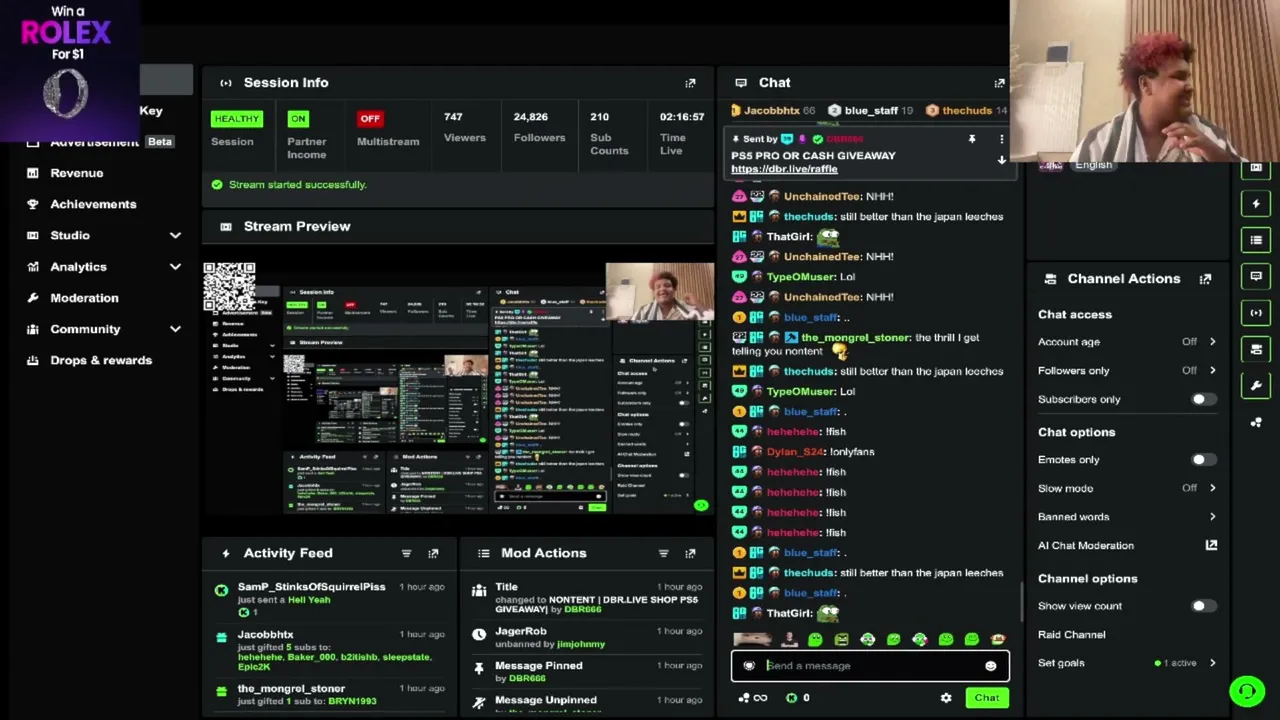Open the green support headset button

pyautogui.click(x=1247, y=691)
